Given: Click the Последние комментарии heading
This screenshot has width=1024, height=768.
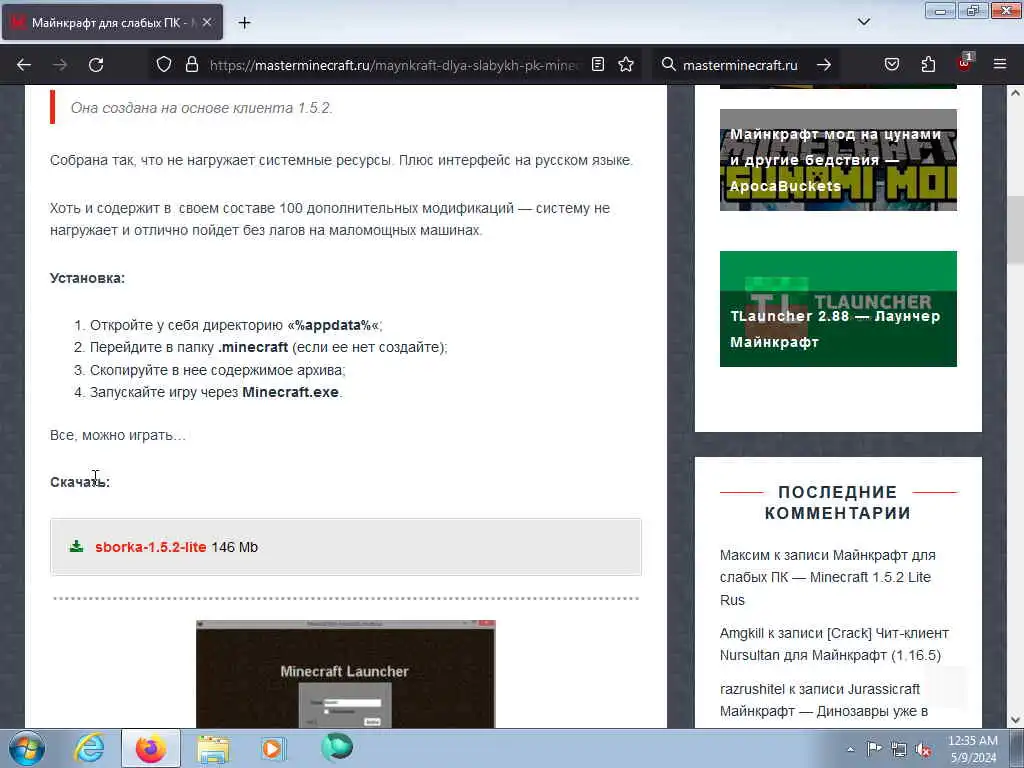Looking at the screenshot, I should (838, 502).
